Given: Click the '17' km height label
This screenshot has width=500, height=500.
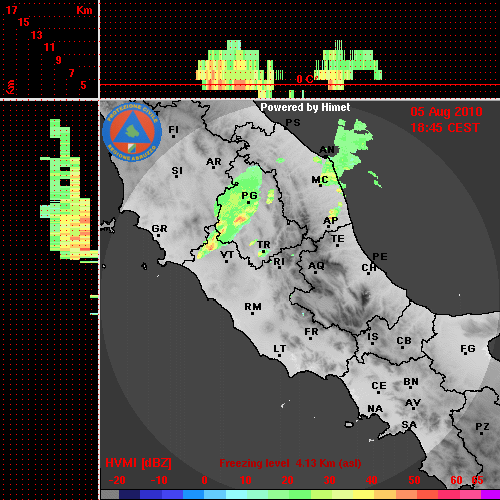Looking at the screenshot, I should point(11,10).
